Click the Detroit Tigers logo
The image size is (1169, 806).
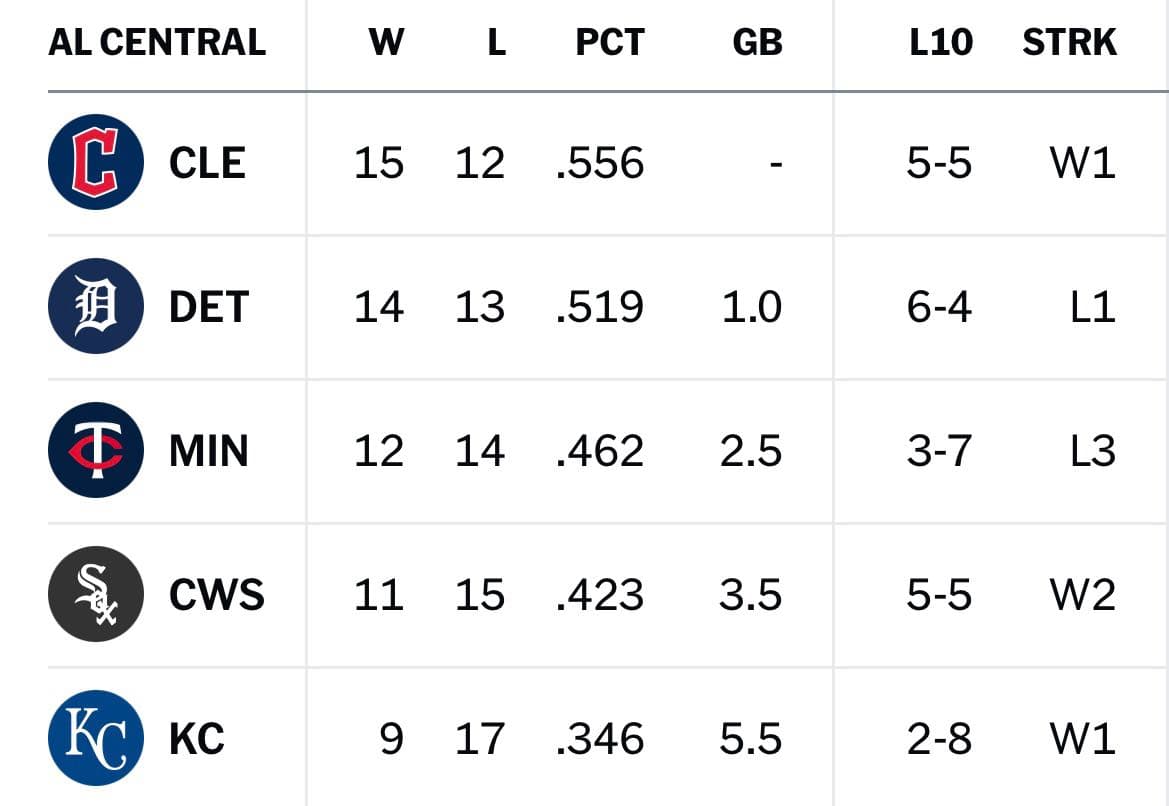(95, 306)
